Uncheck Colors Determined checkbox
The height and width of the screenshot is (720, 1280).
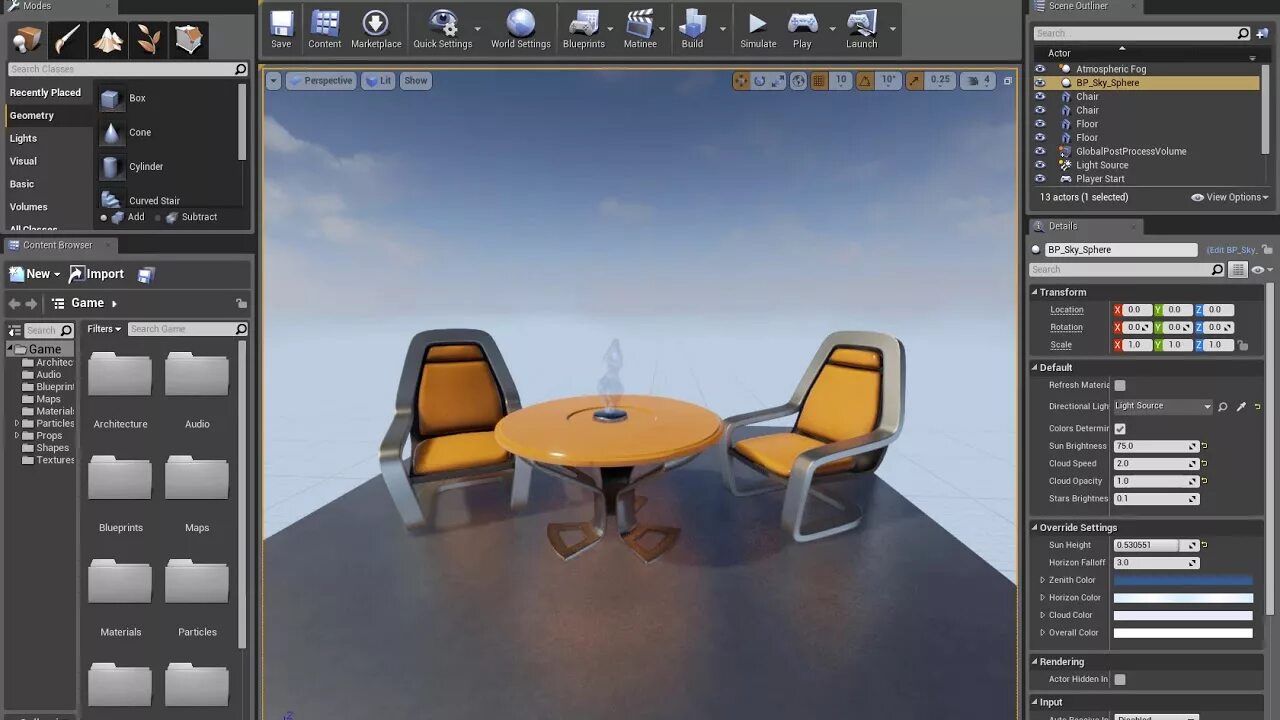pos(1120,428)
